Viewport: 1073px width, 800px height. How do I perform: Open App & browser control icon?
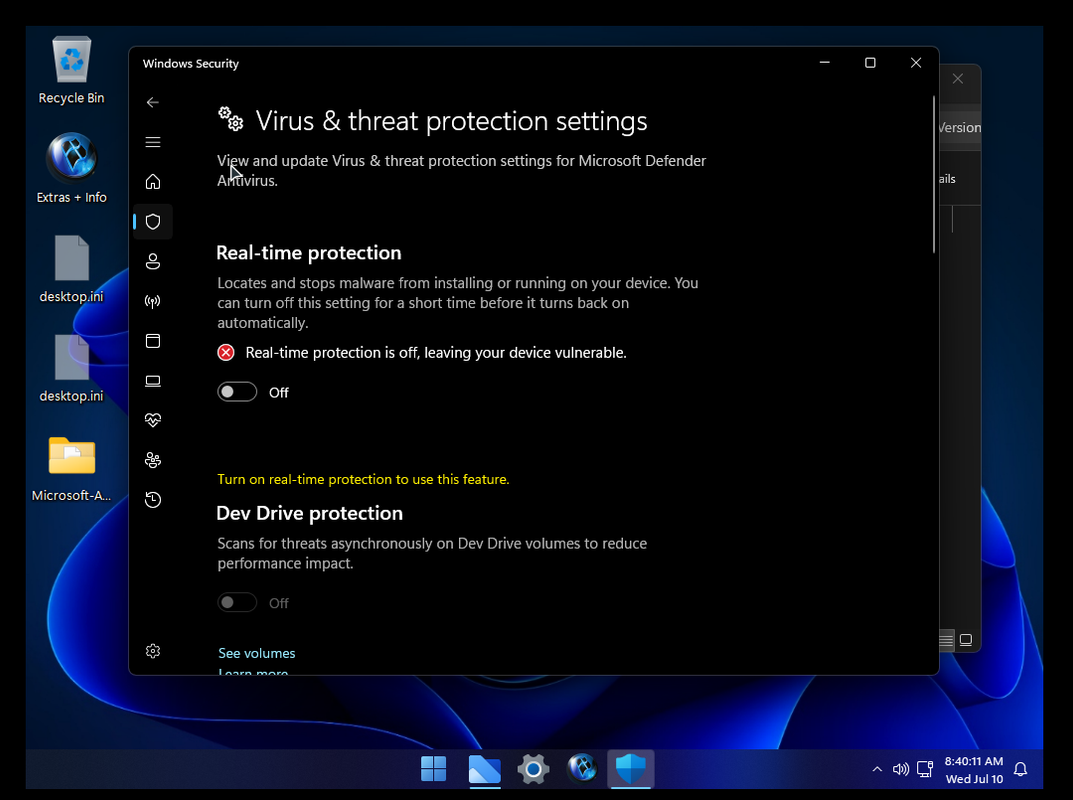point(153,341)
